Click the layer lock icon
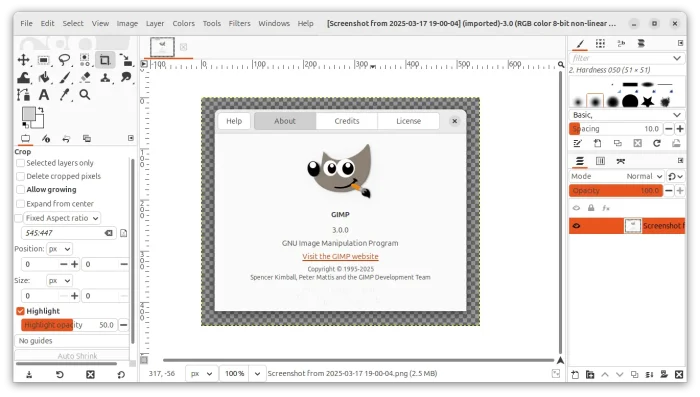 click(x=591, y=208)
